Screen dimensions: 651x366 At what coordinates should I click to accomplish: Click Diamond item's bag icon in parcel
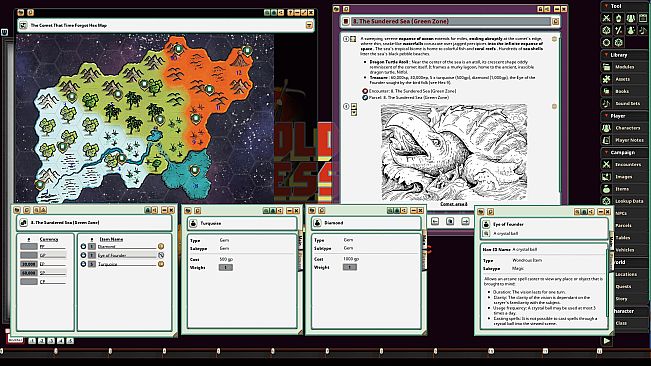coord(83,246)
